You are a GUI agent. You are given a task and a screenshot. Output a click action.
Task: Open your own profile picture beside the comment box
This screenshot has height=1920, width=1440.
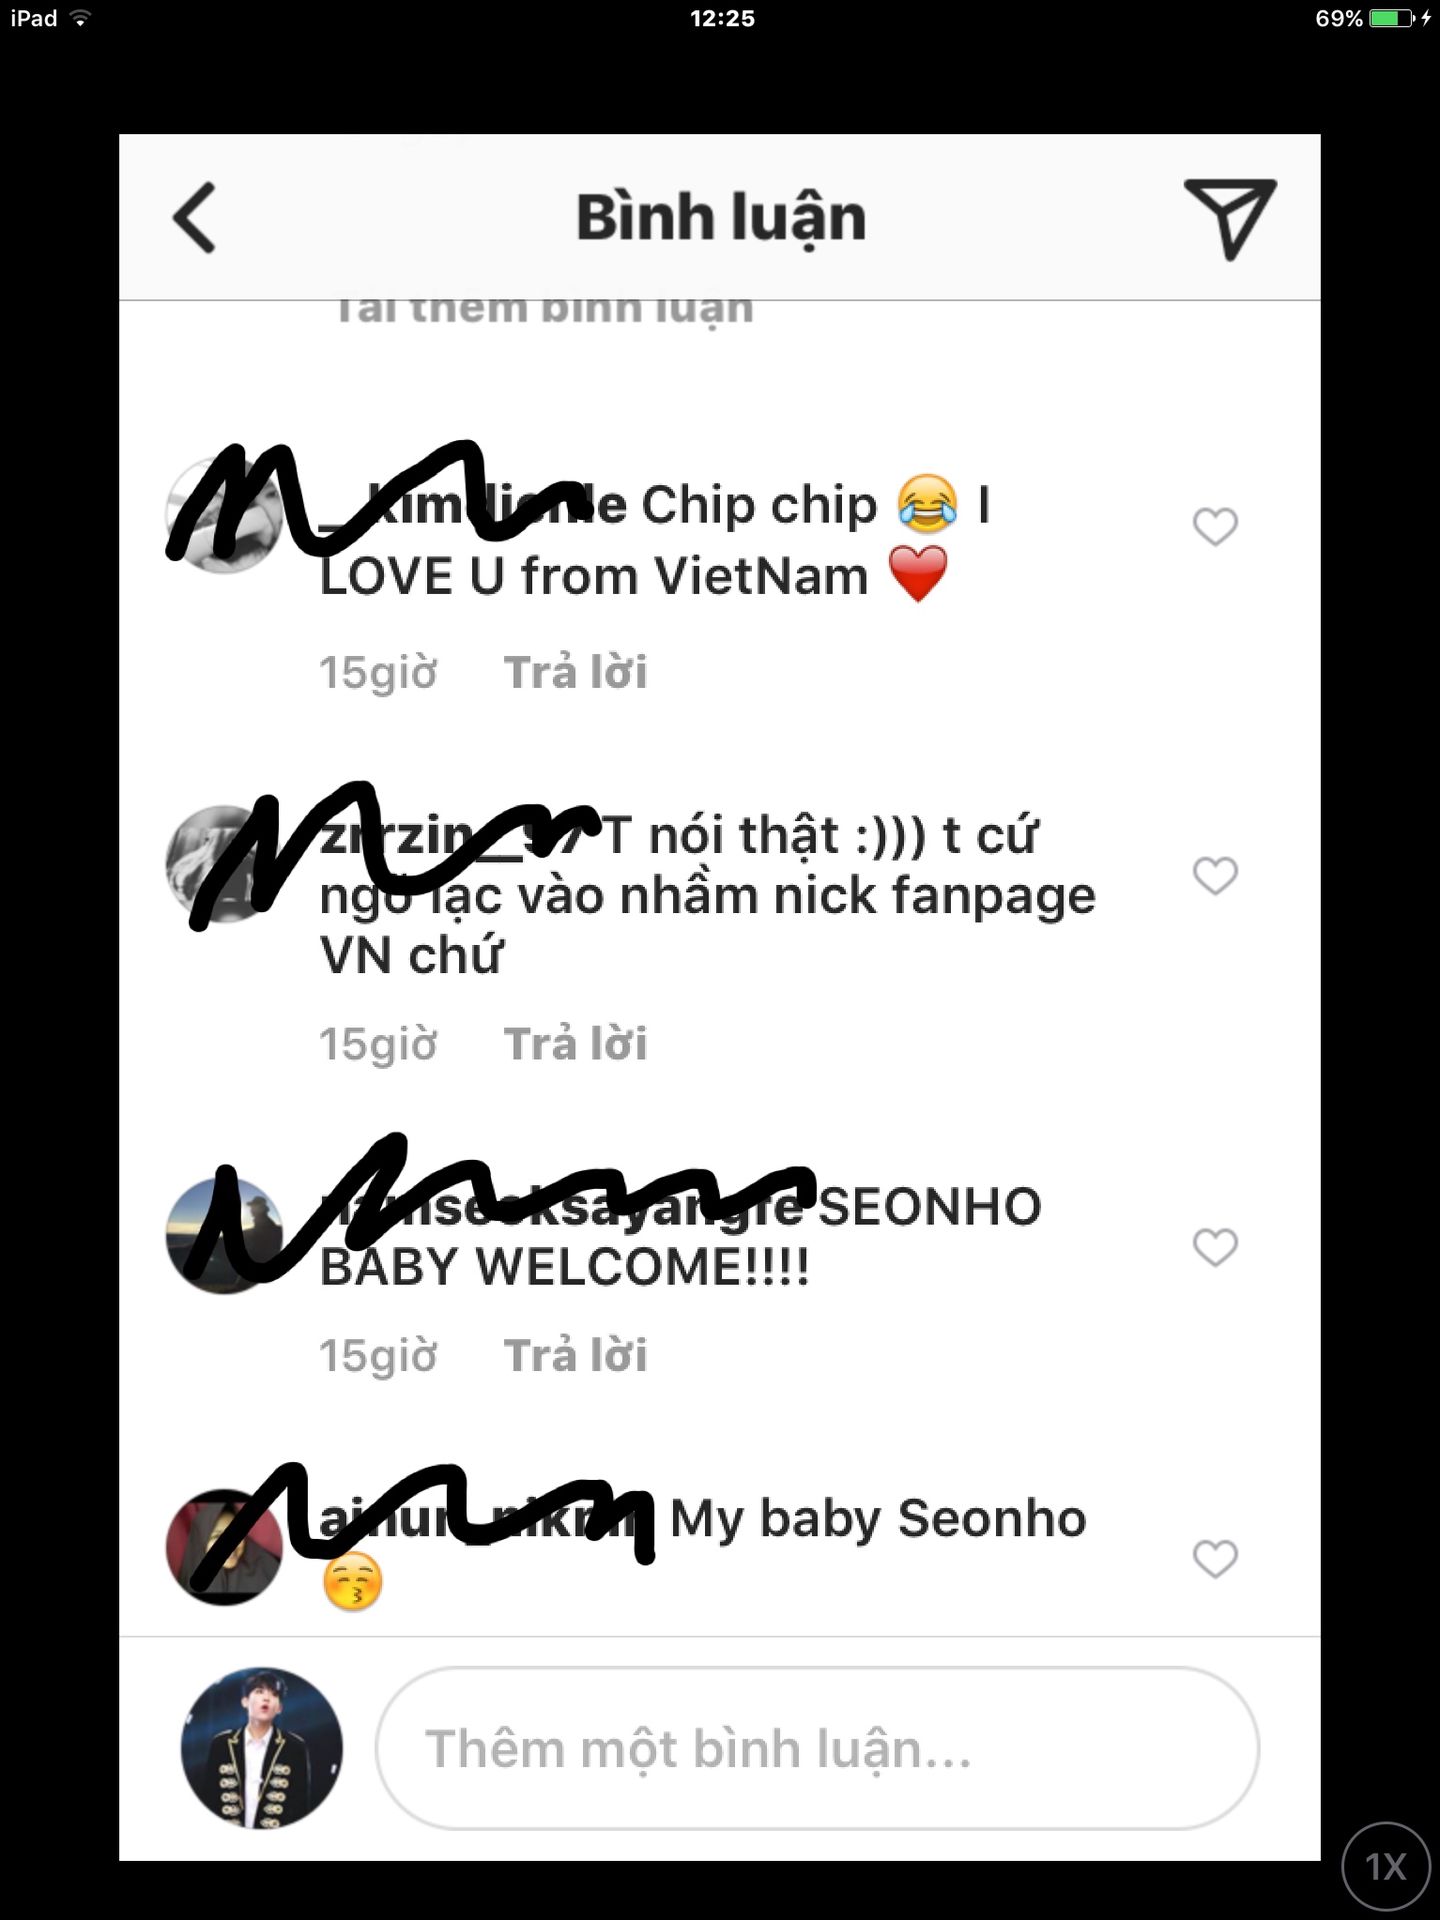click(261, 1748)
